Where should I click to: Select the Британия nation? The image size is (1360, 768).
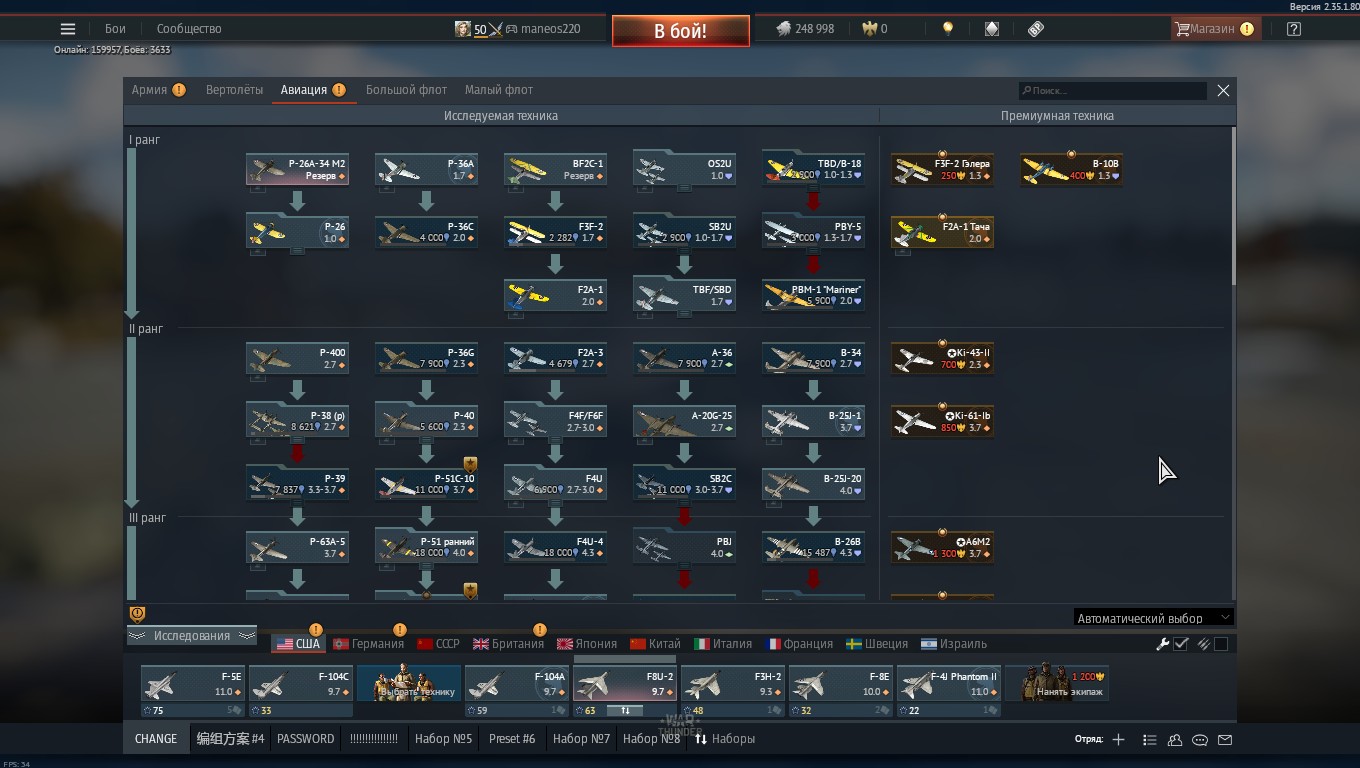point(508,644)
